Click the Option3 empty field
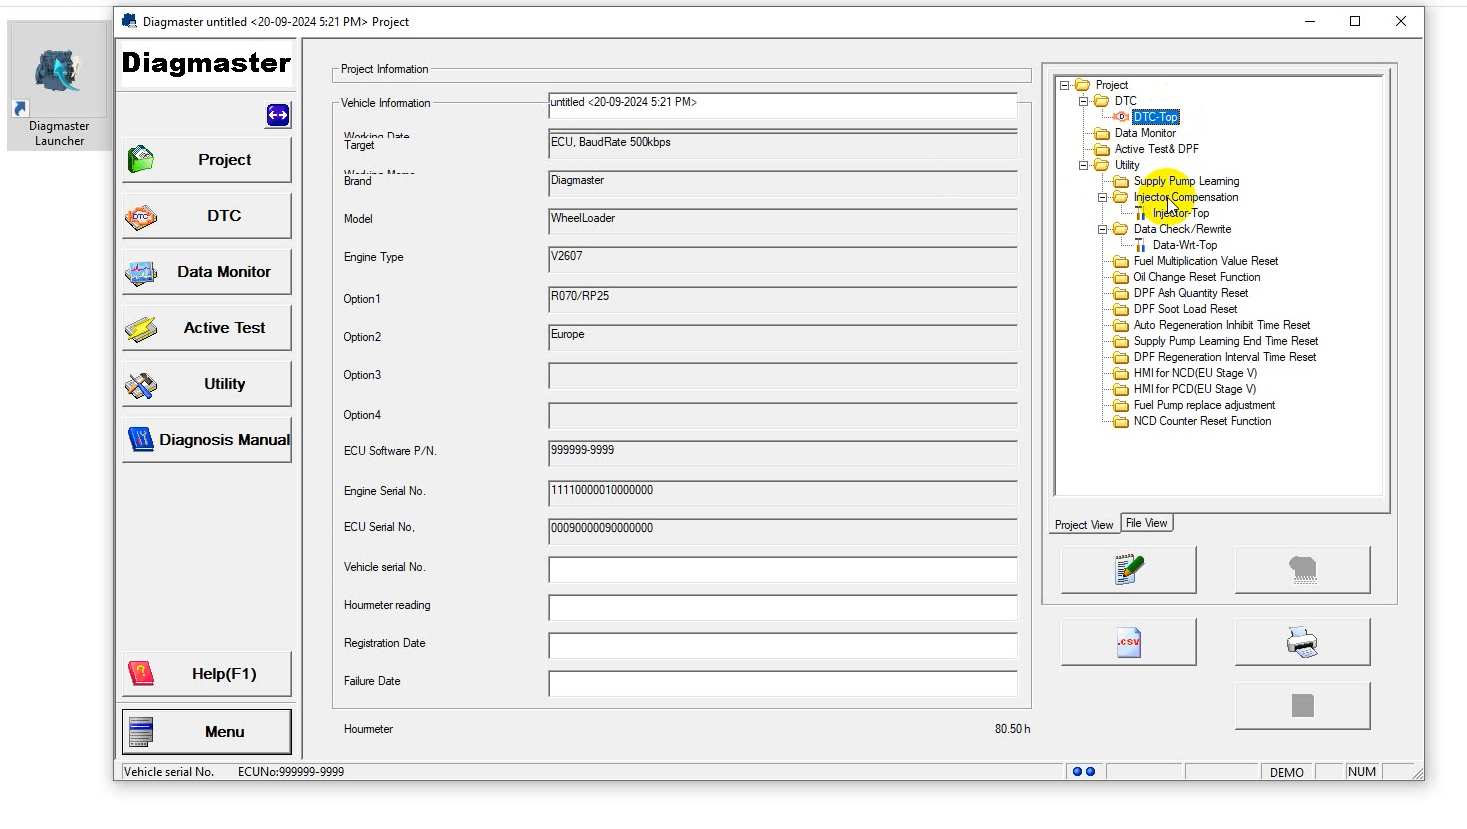This screenshot has height=829, width=1467. click(783, 376)
